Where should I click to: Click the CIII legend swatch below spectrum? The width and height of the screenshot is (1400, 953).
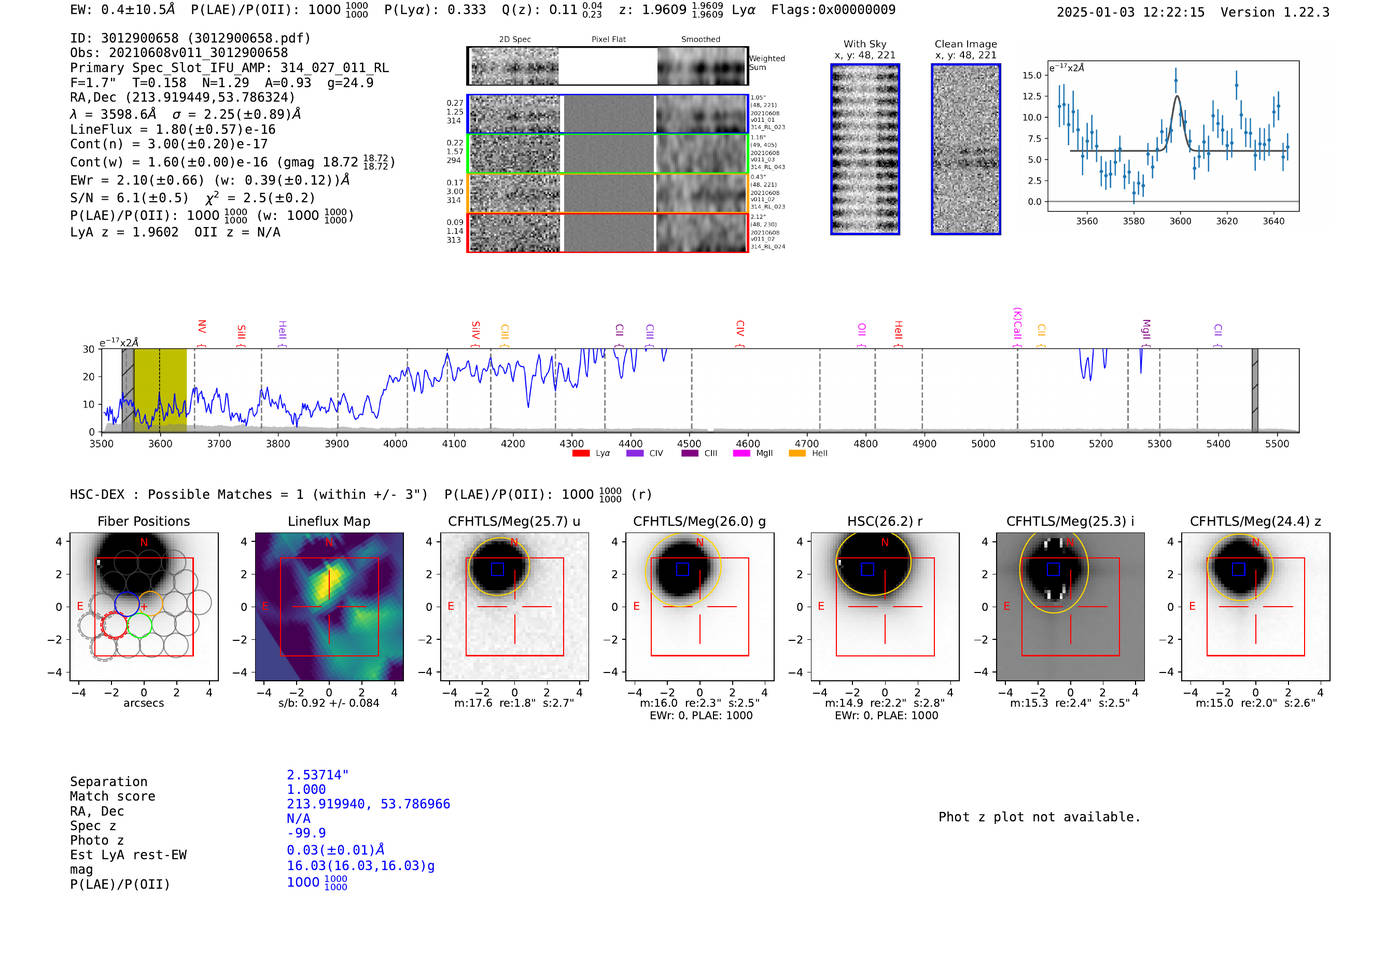pyautogui.click(x=690, y=454)
